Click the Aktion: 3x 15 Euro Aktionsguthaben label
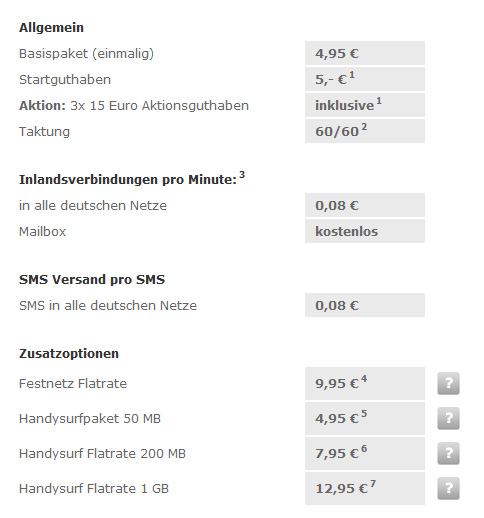This screenshot has width=484, height=518. click(134, 106)
